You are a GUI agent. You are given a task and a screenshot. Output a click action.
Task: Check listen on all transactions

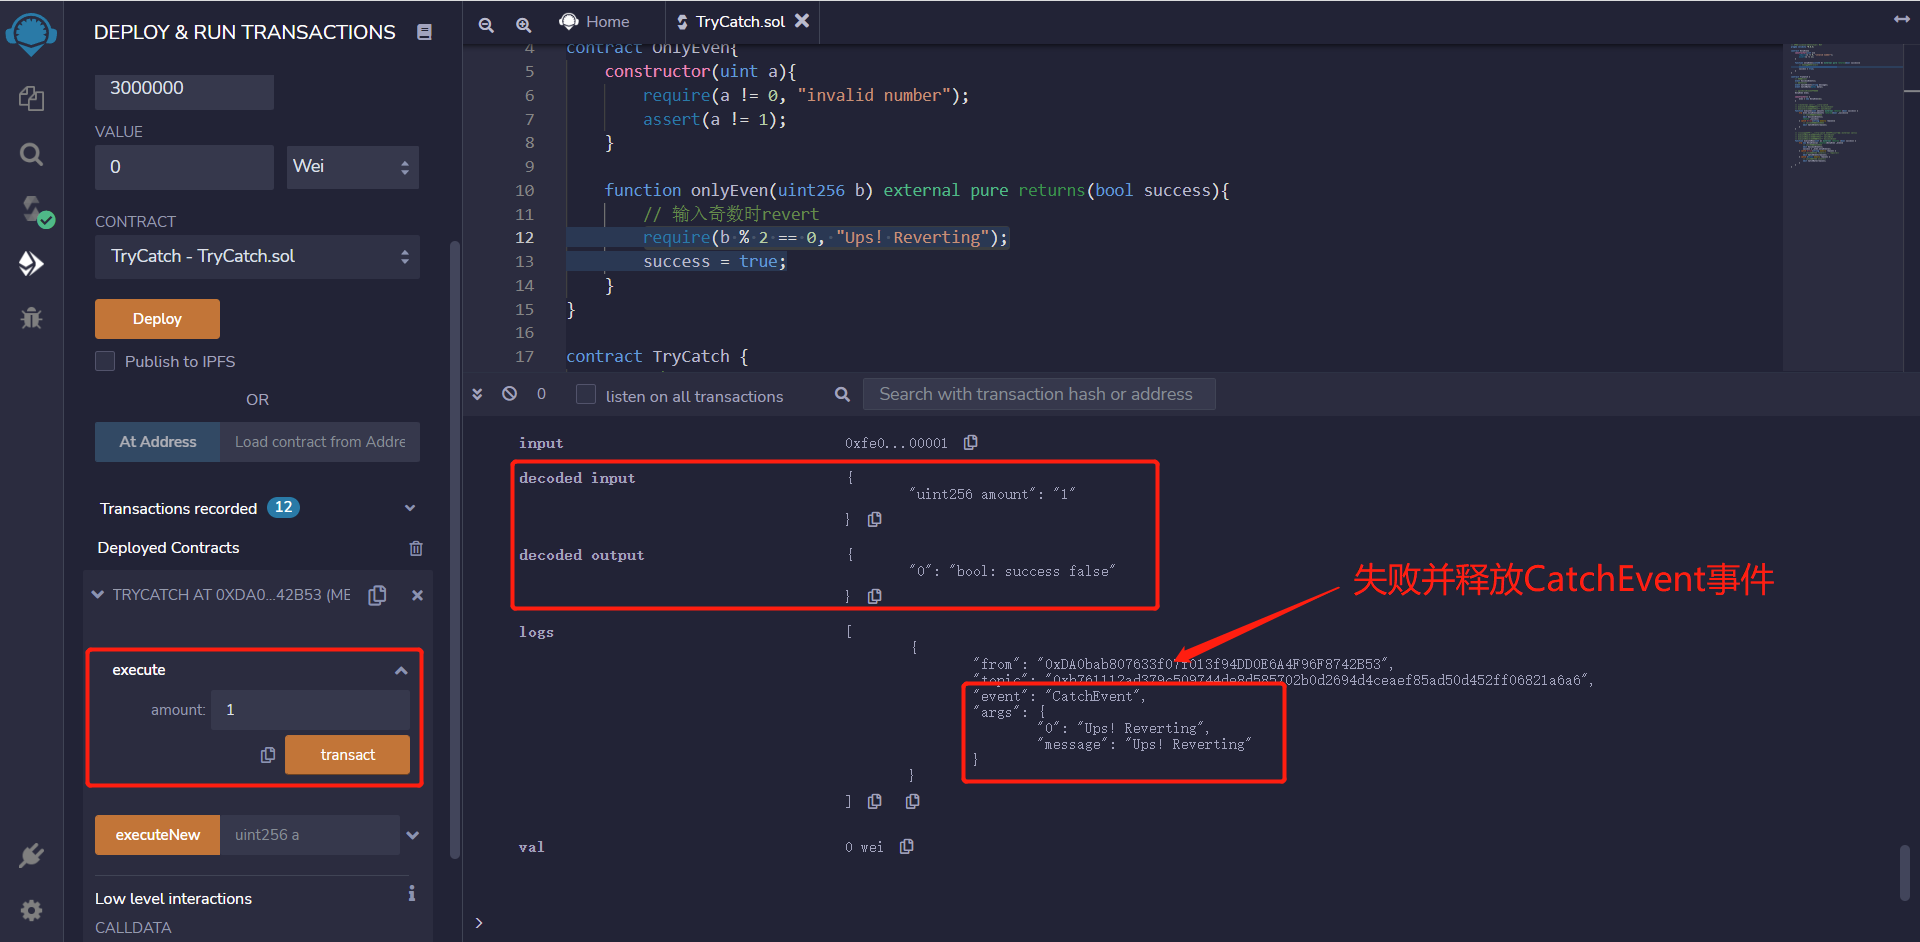tap(586, 395)
